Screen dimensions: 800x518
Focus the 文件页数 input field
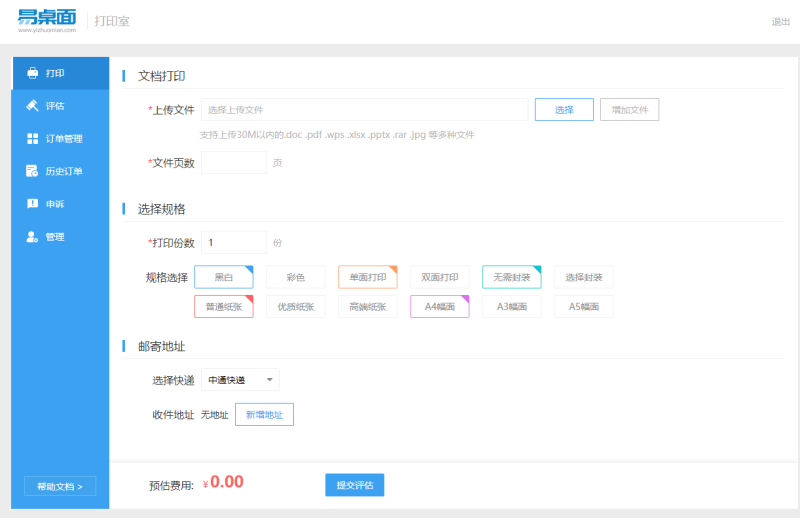[234, 163]
